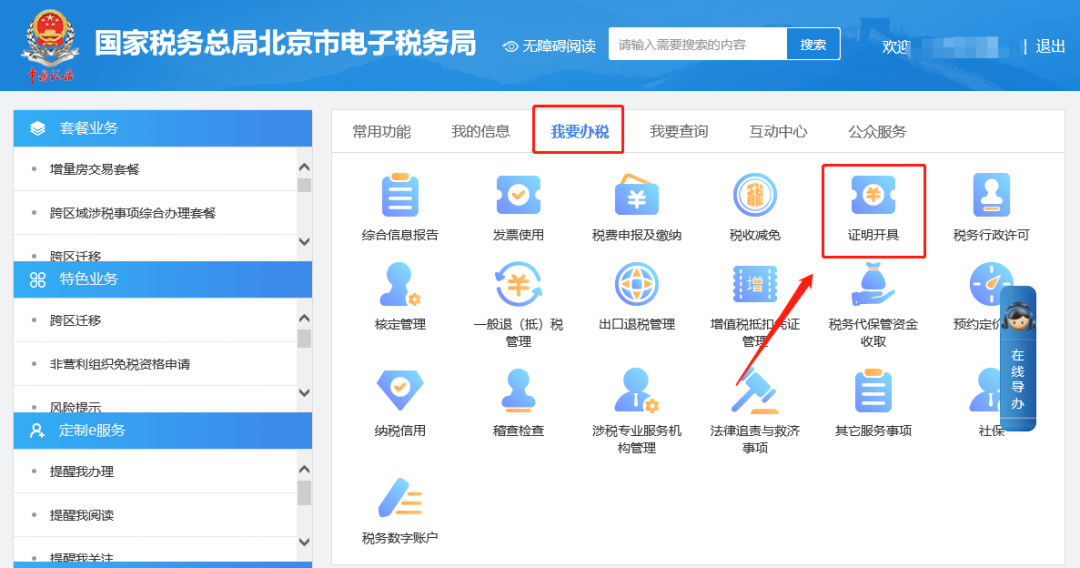Open 出口退税管理 icon
The height and width of the screenshot is (568, 1080).
636,284
